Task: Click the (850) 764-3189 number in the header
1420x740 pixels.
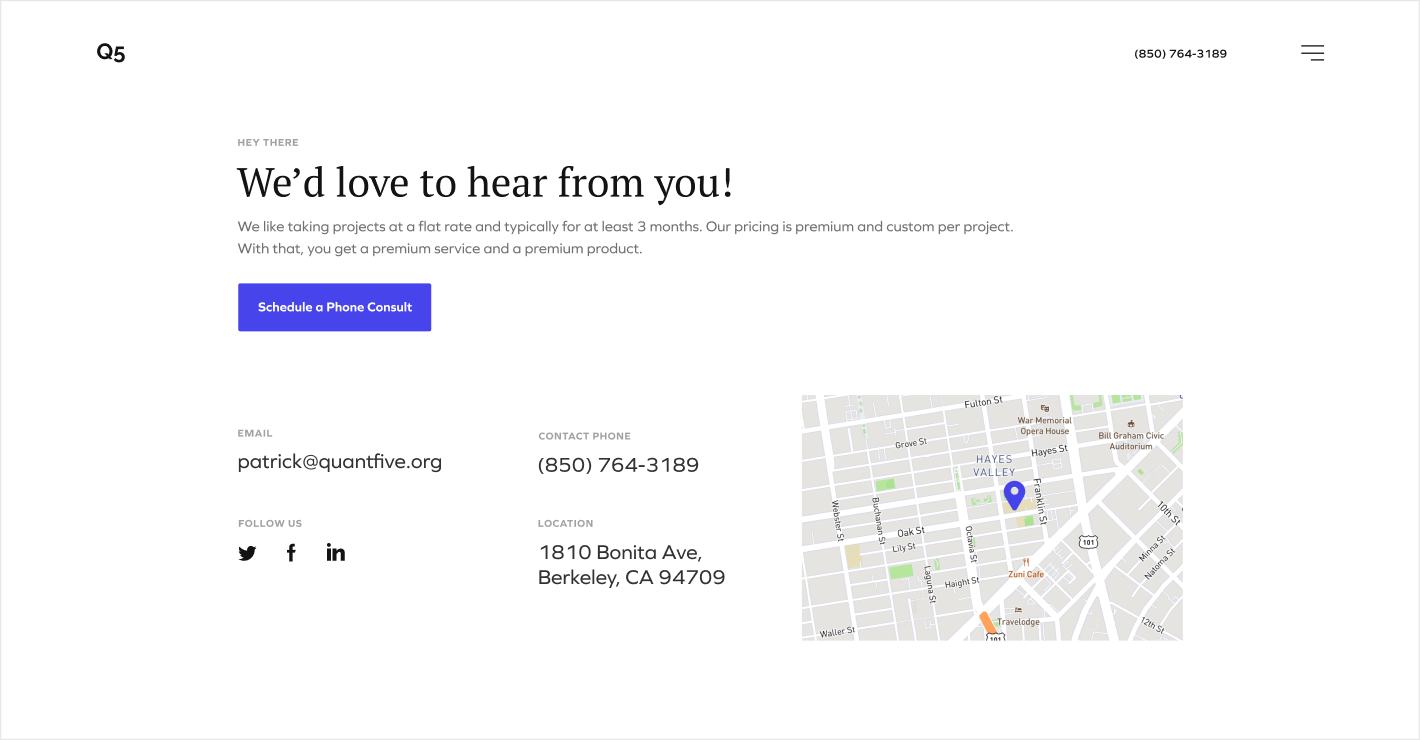Action: [x=1180, y=53]
